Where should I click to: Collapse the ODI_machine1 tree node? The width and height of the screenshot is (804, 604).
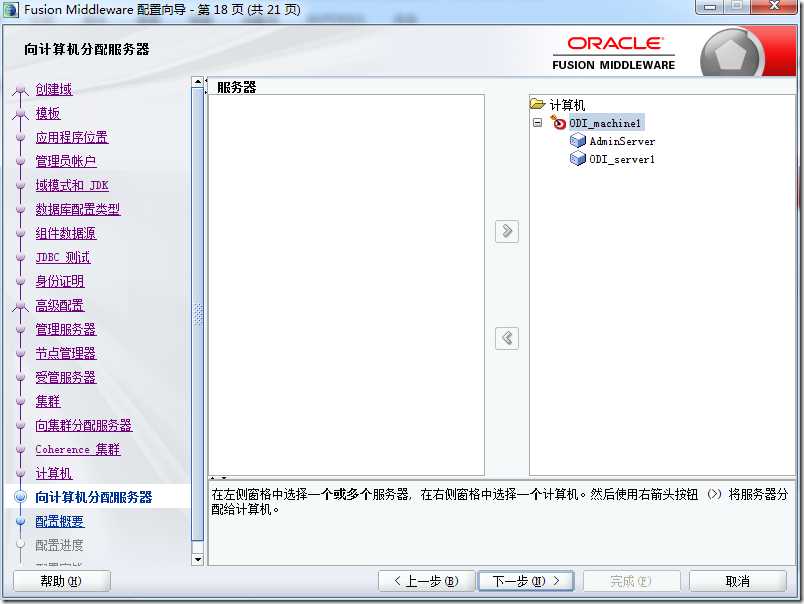(537, 123)
